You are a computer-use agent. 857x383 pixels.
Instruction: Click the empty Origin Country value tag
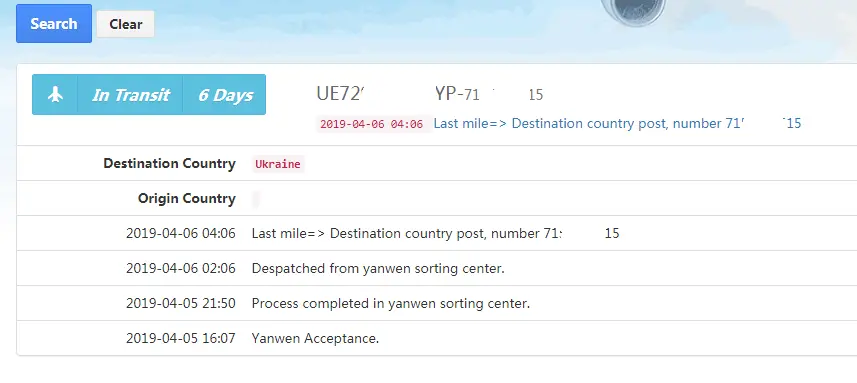(x=256, y=199)
